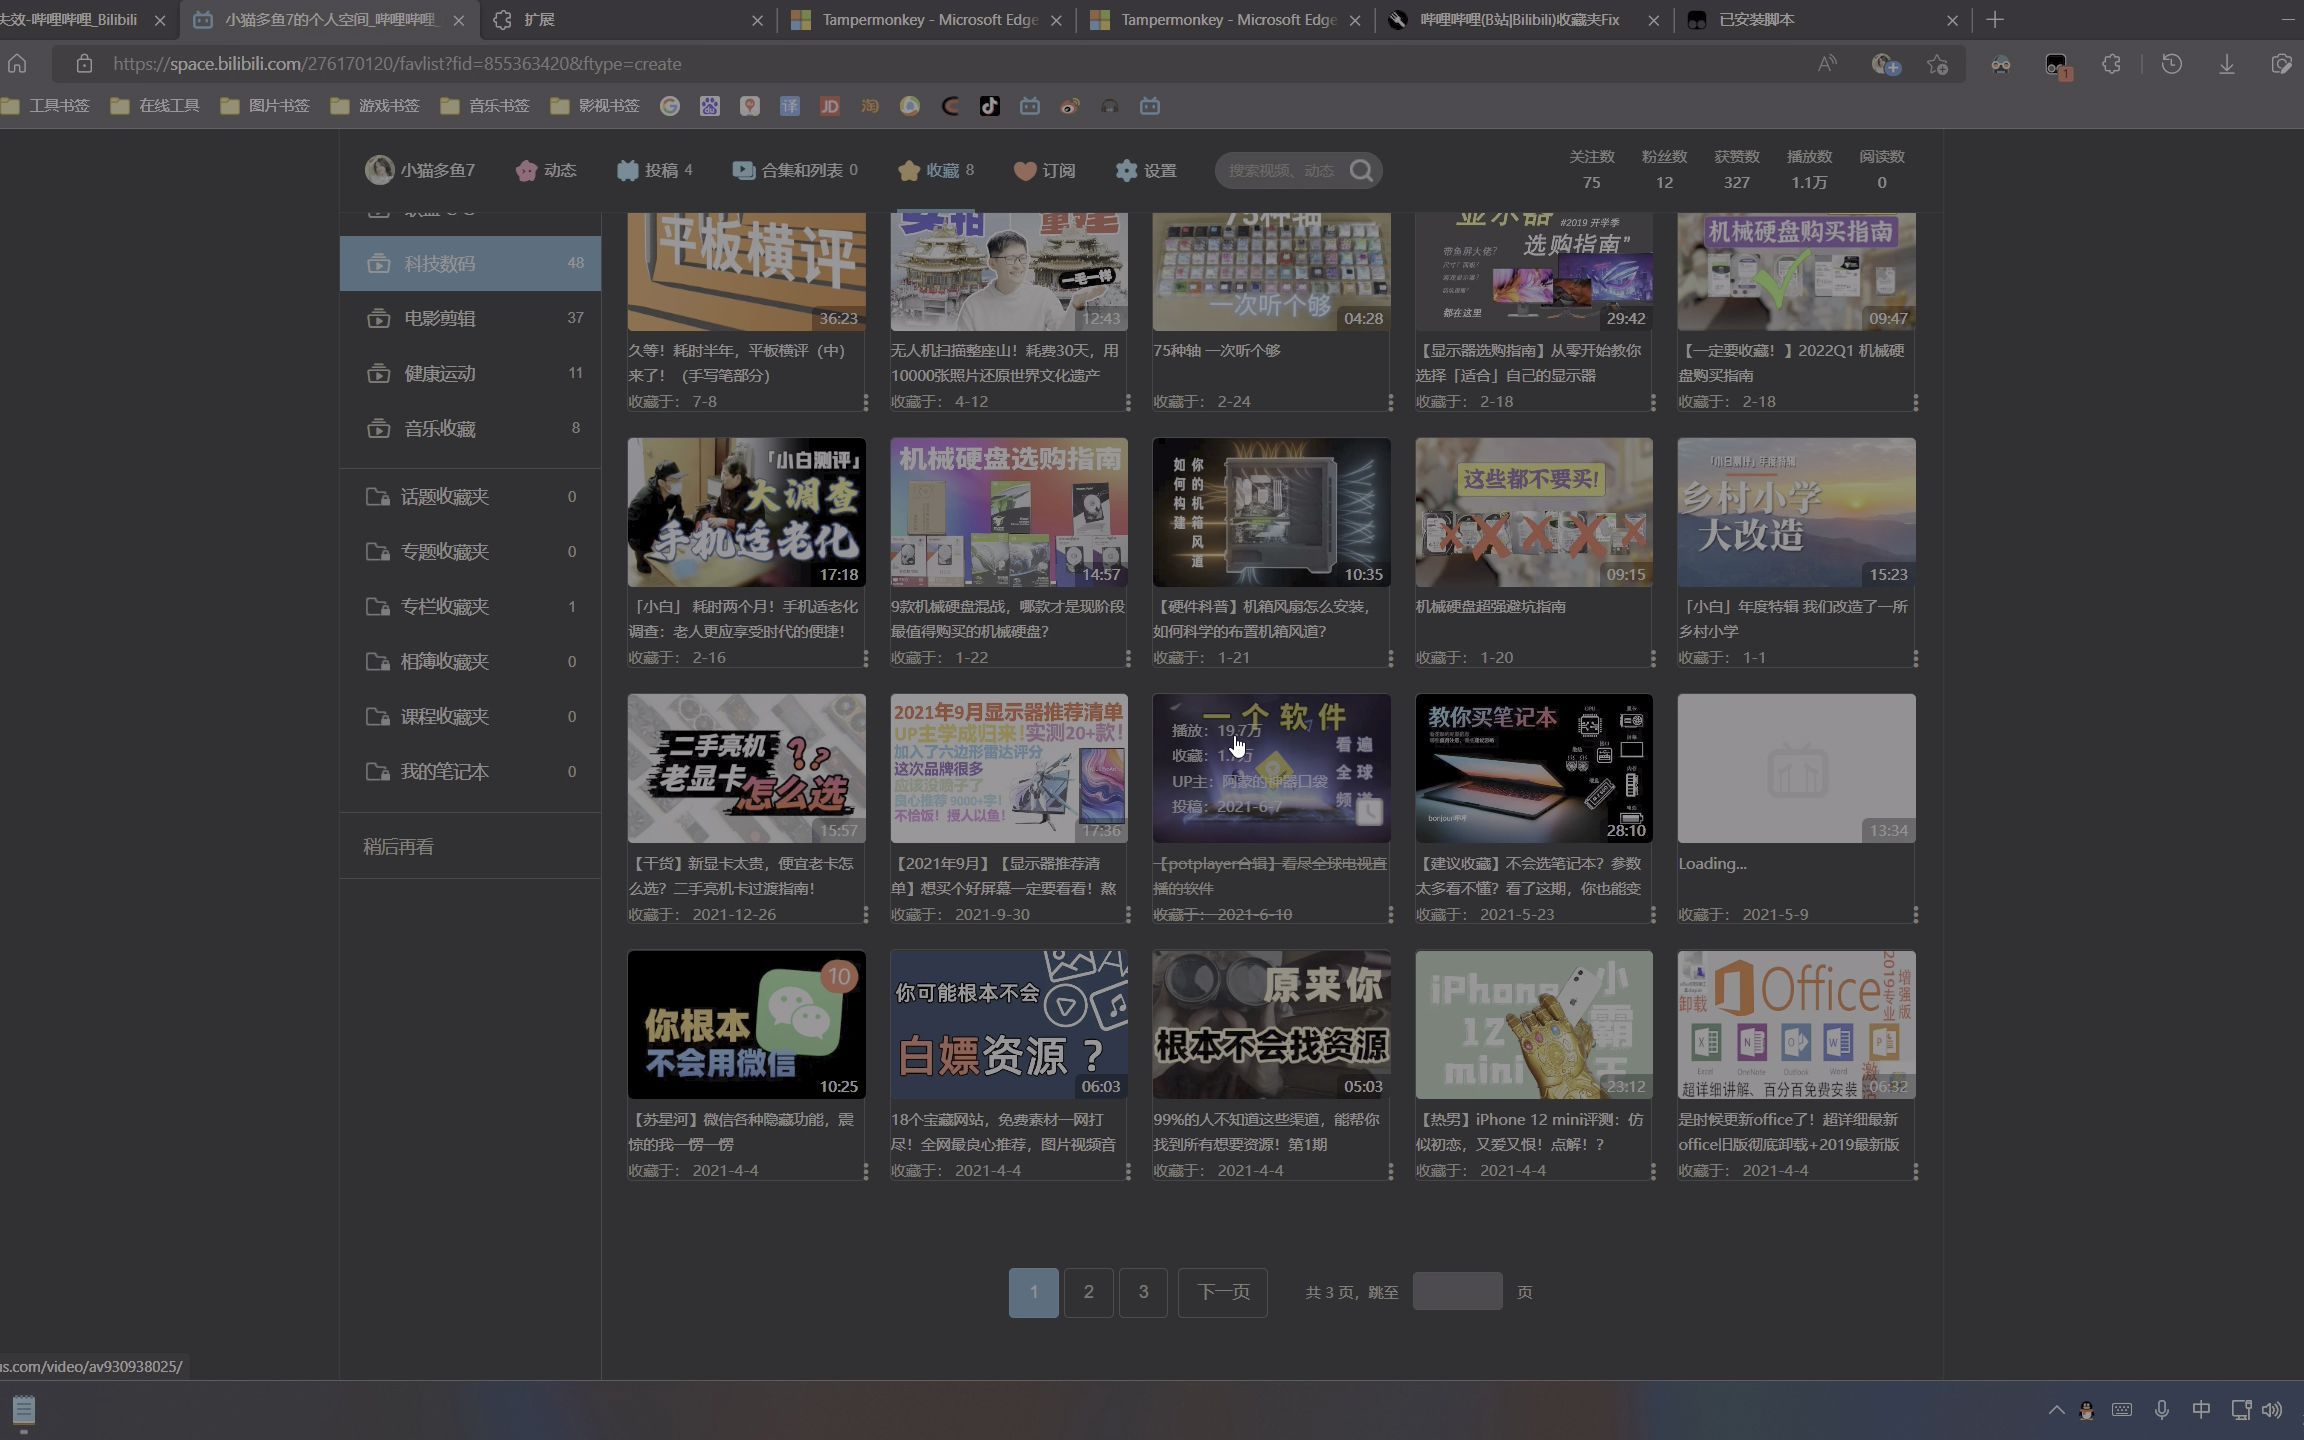Open 稍后再看 list

tap(398, 847)
